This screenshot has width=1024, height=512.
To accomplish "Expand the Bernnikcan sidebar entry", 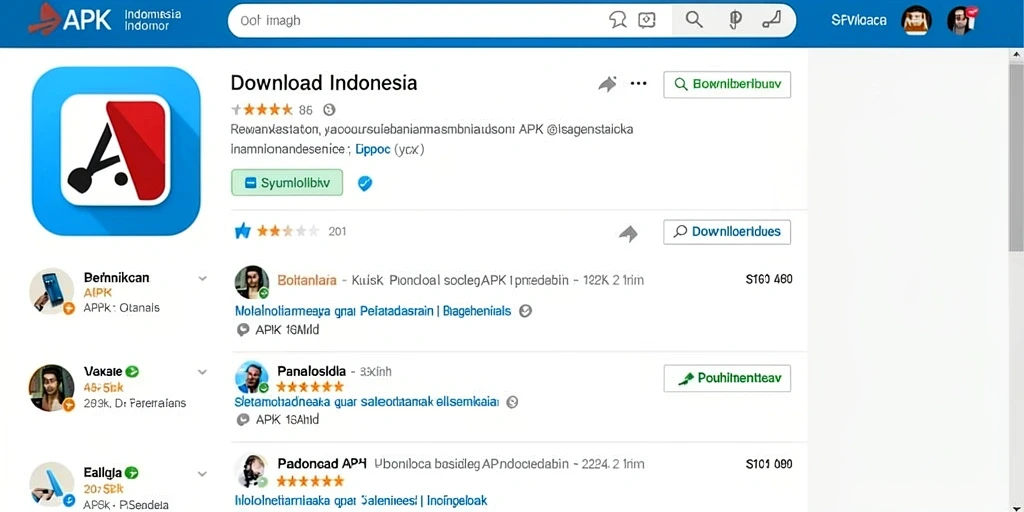I will click(x=202, y=278).
